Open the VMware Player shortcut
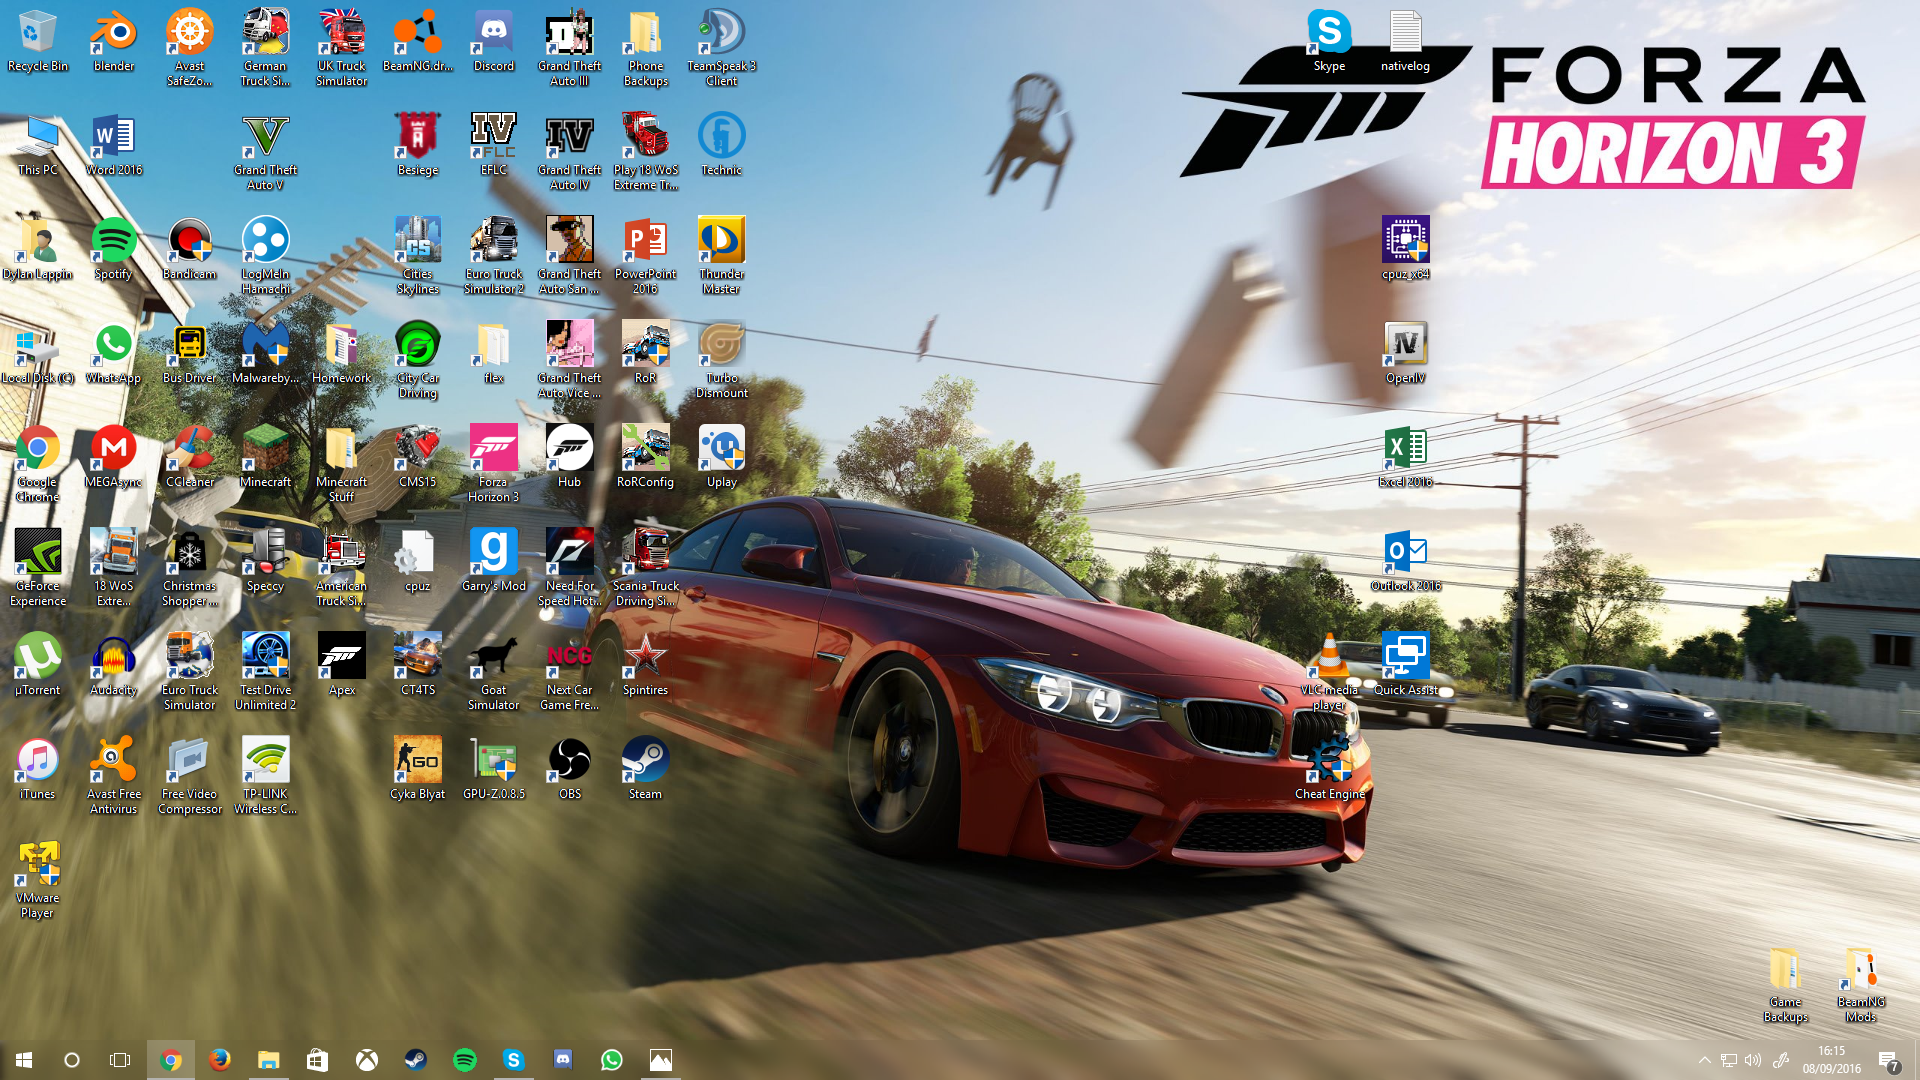The height and width of the screenshot is (1080, 1920). (x=38, y=881)
